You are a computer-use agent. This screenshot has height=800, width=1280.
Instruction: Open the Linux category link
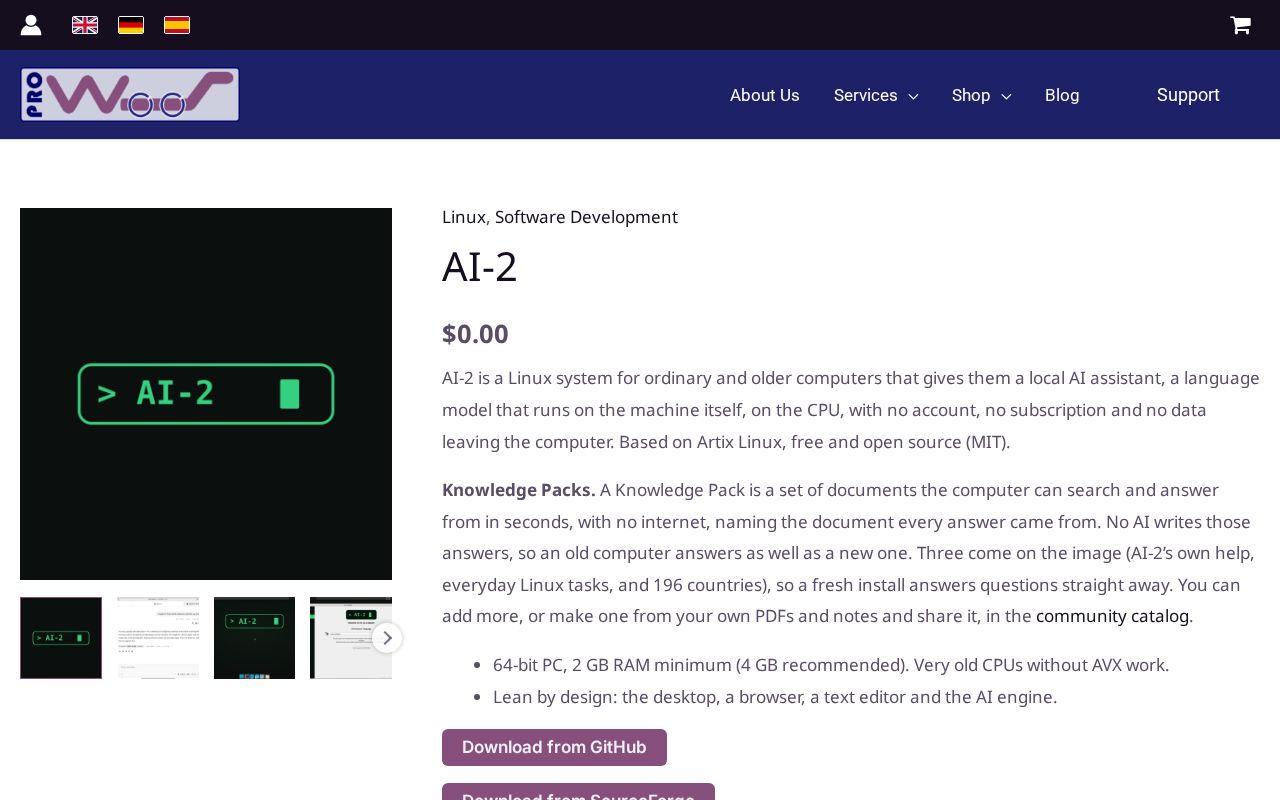click(x=464, y=217)
